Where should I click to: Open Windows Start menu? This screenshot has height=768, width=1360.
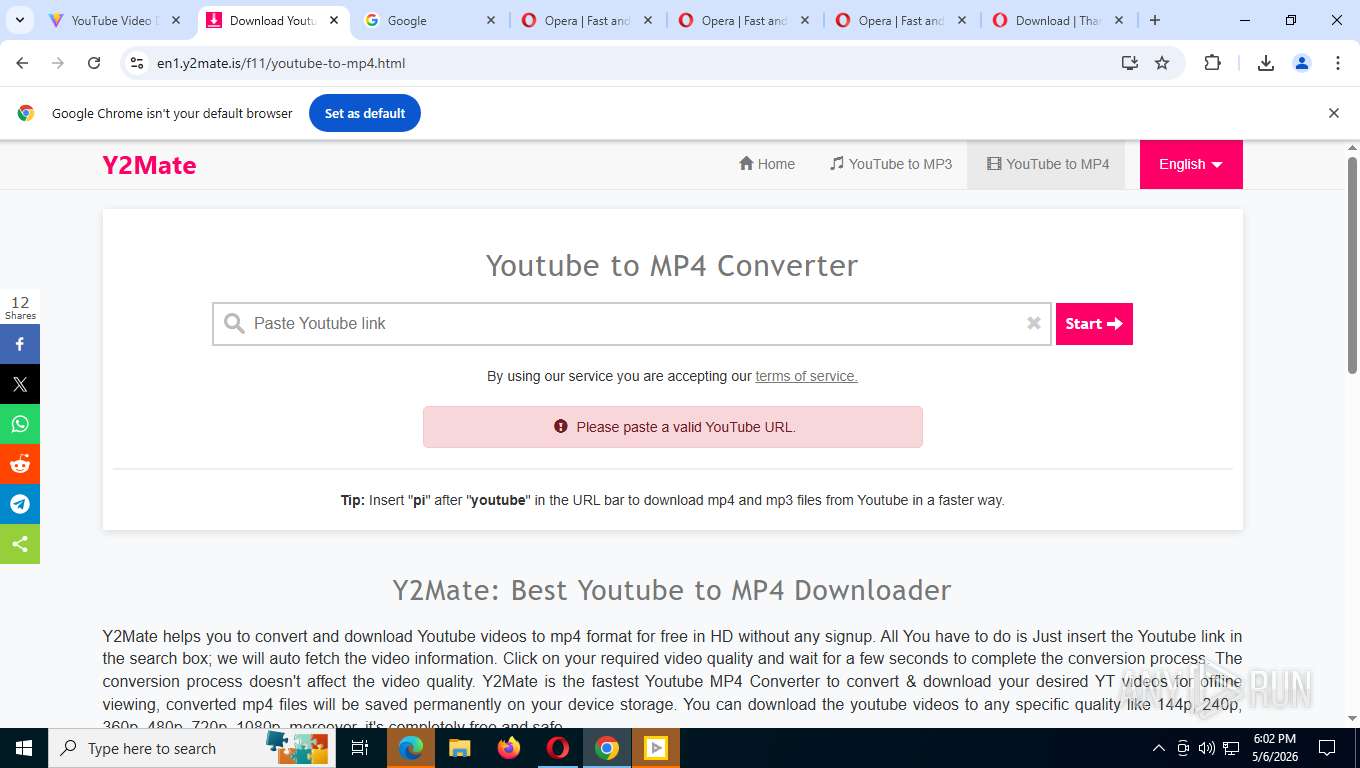point(24,748)
